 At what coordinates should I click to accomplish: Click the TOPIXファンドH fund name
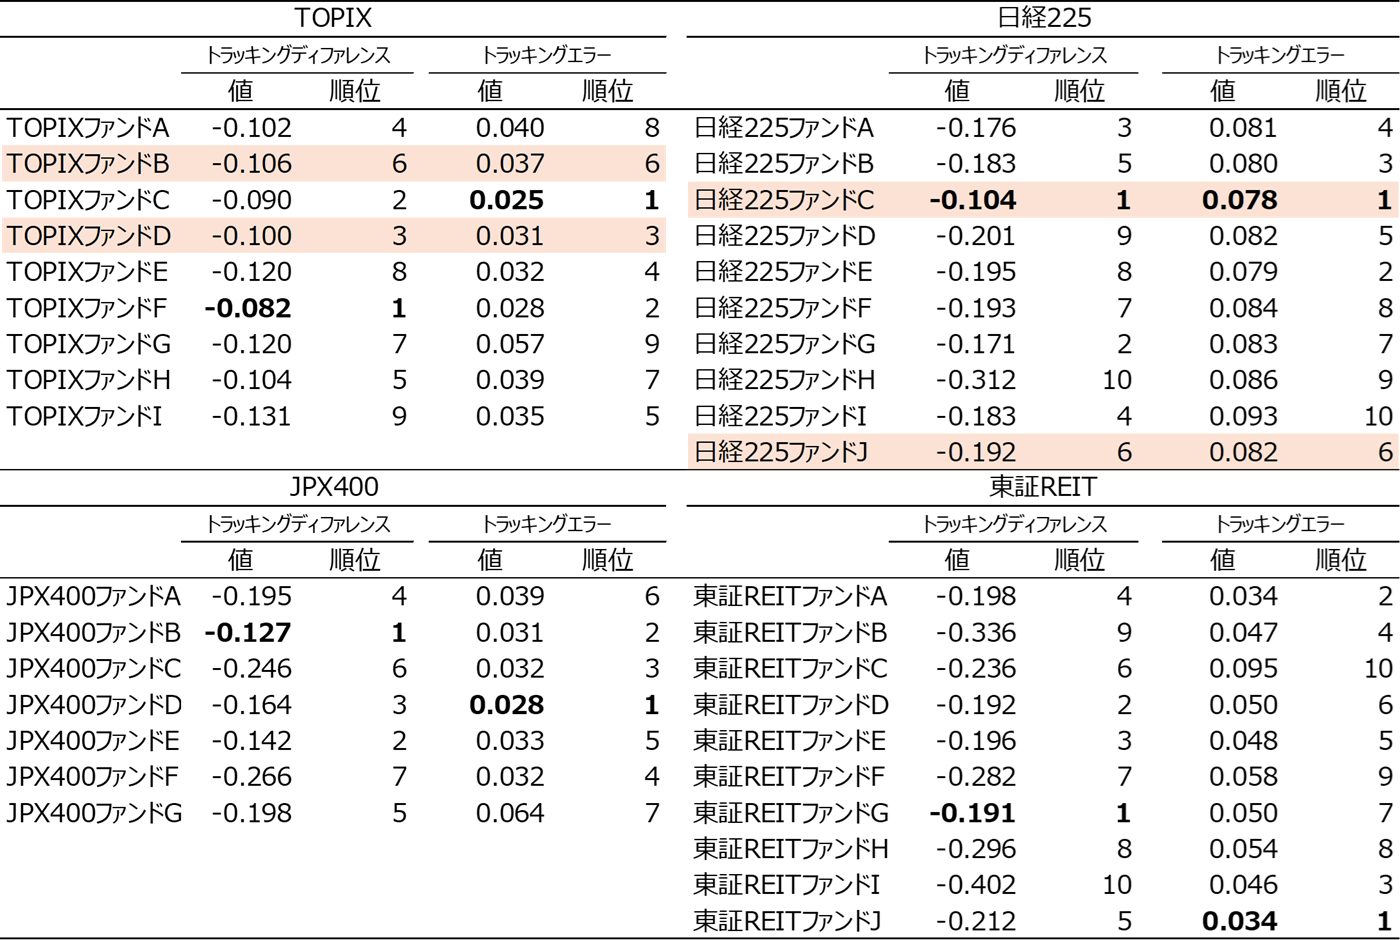click(x=89, y=380)
